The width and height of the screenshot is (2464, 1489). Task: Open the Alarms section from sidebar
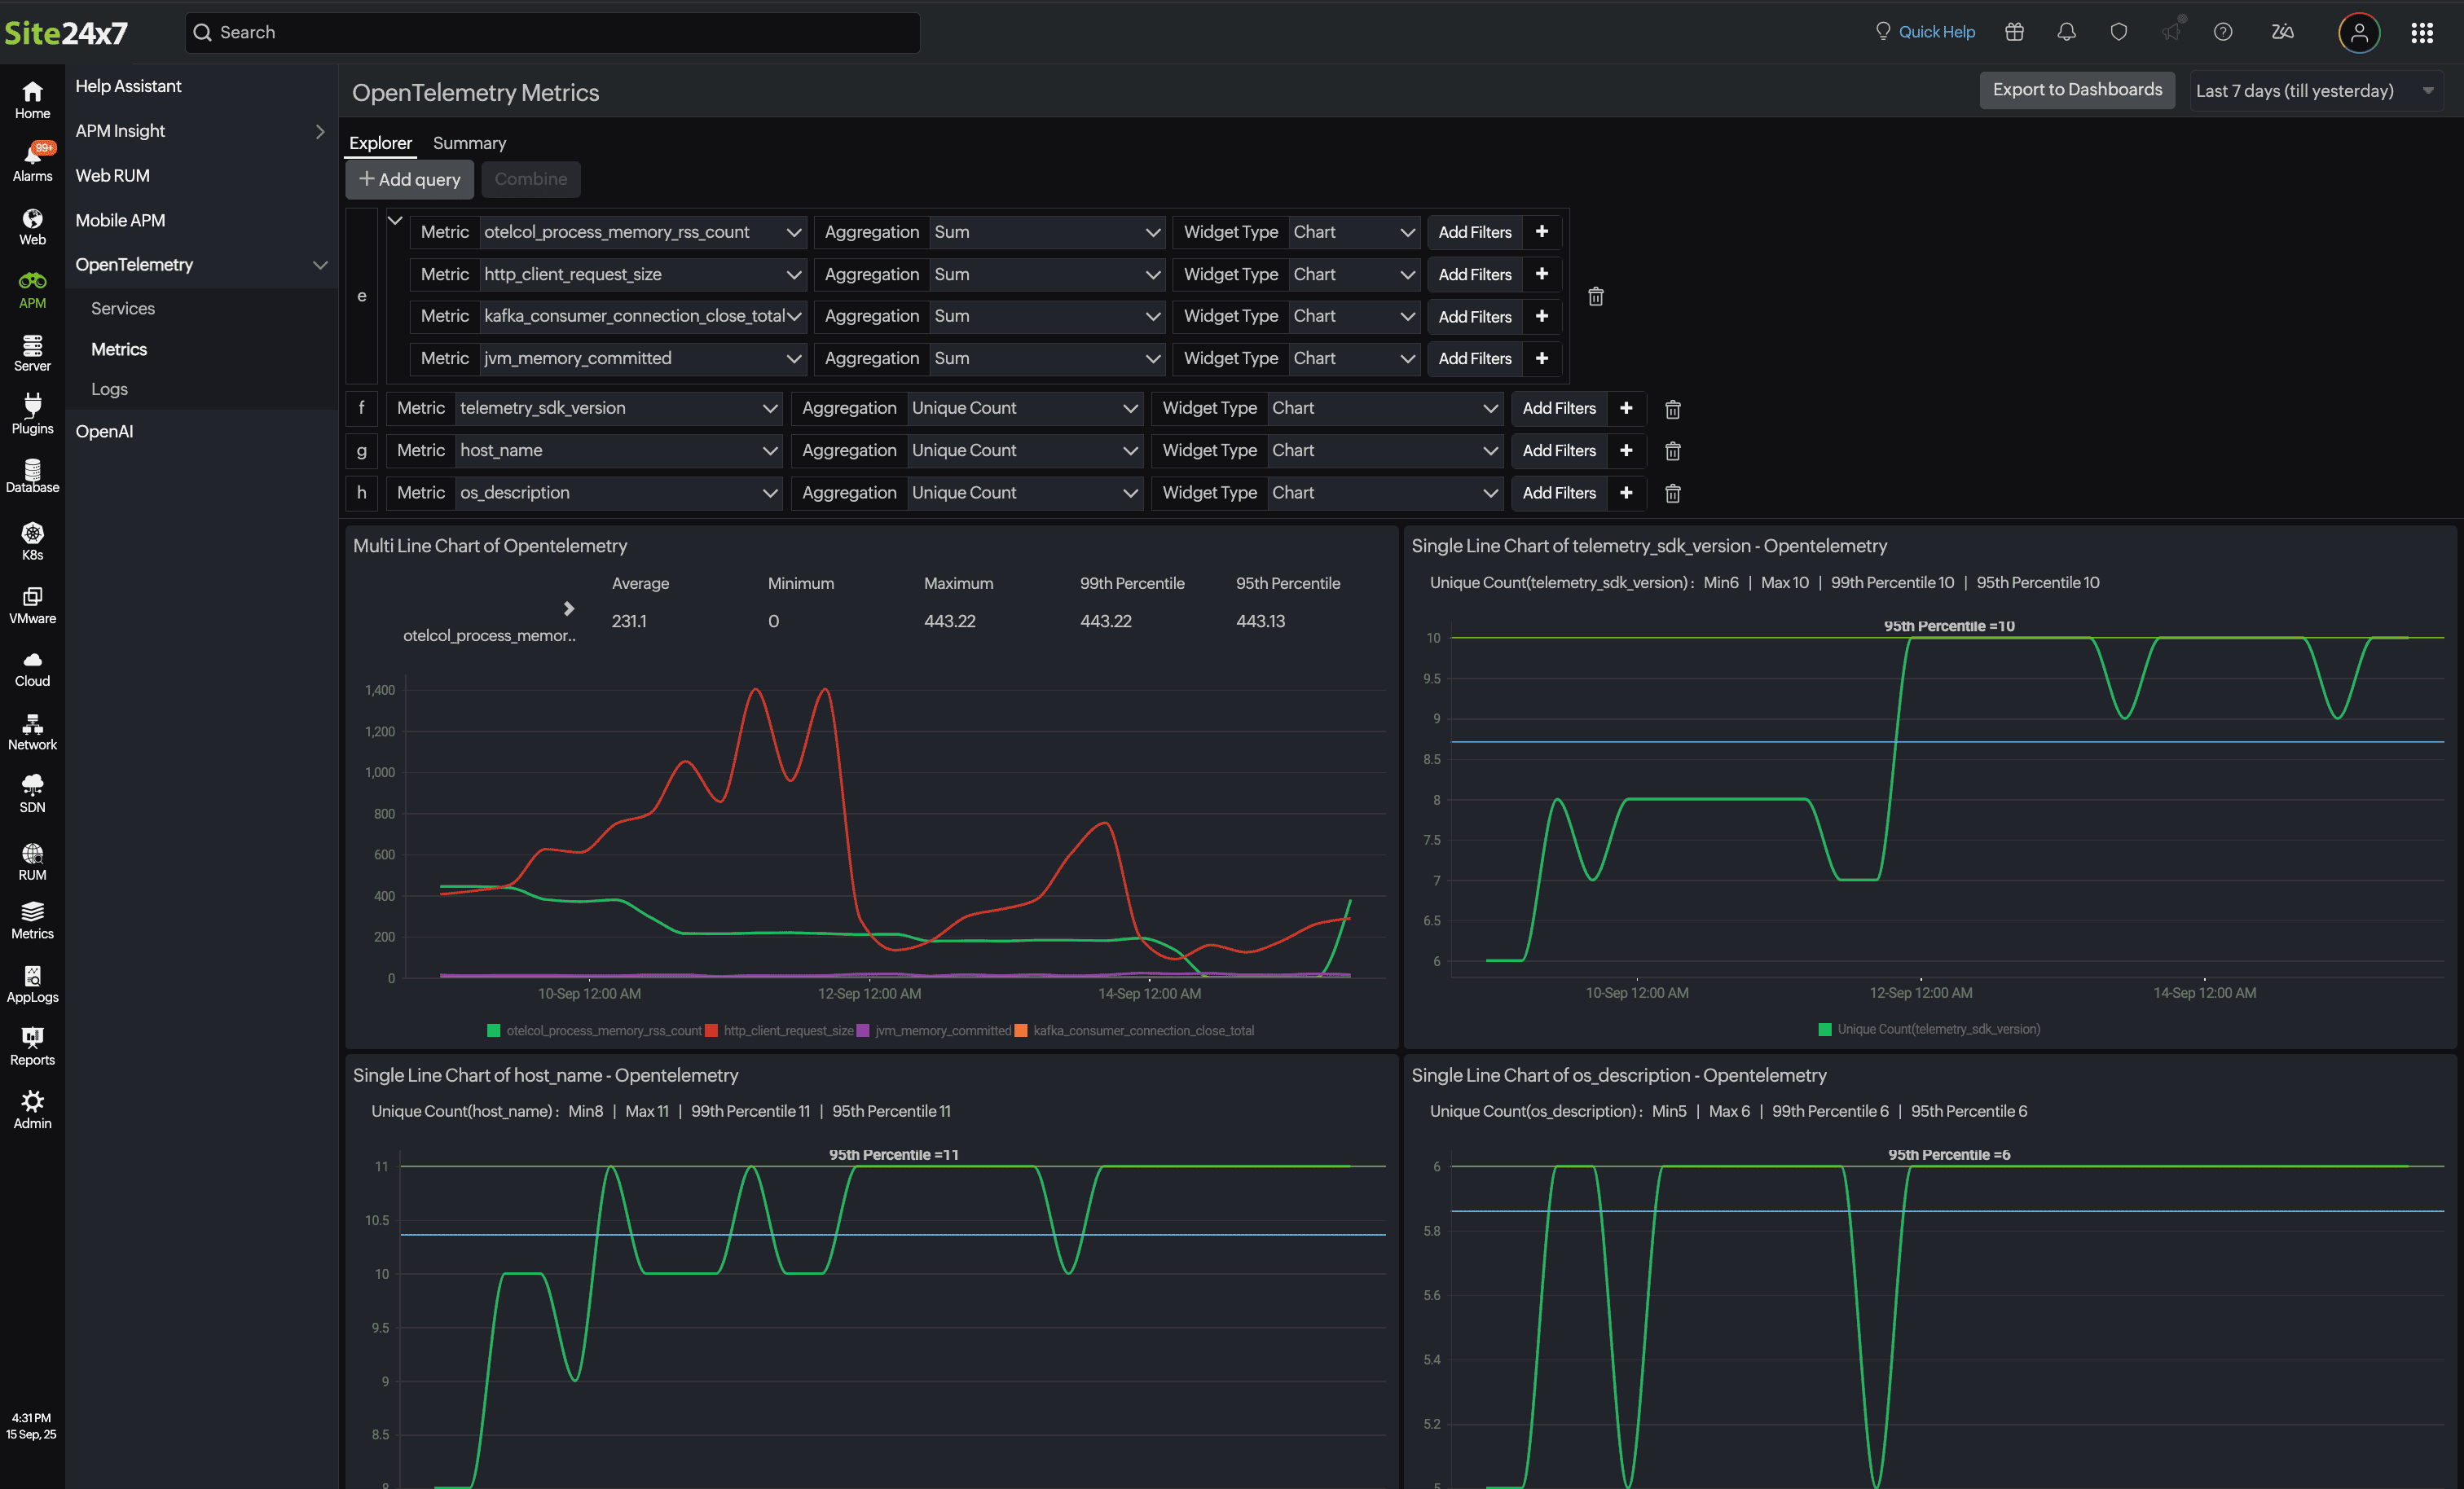[32, 160]
